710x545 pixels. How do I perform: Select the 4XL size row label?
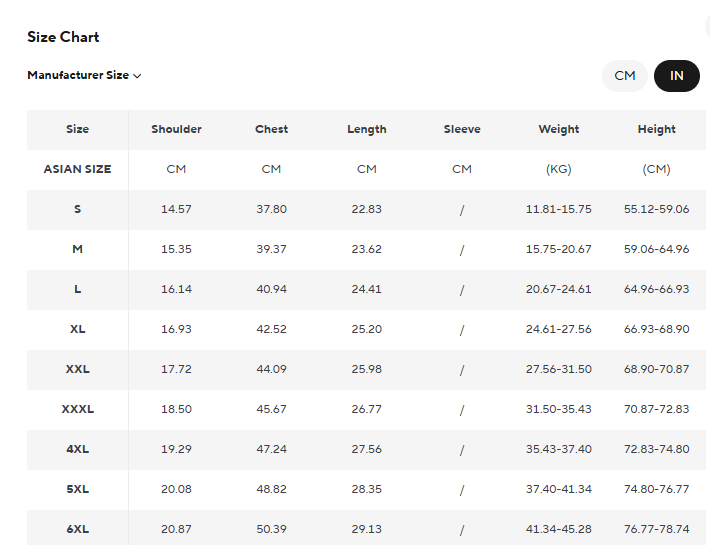[x=77, y=449]
